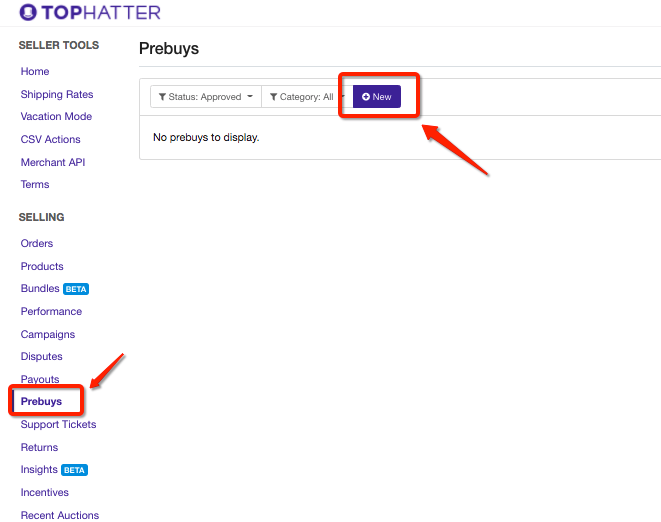Open Bundles beta page
Screen dimensions: 661x522
(40, 288)
